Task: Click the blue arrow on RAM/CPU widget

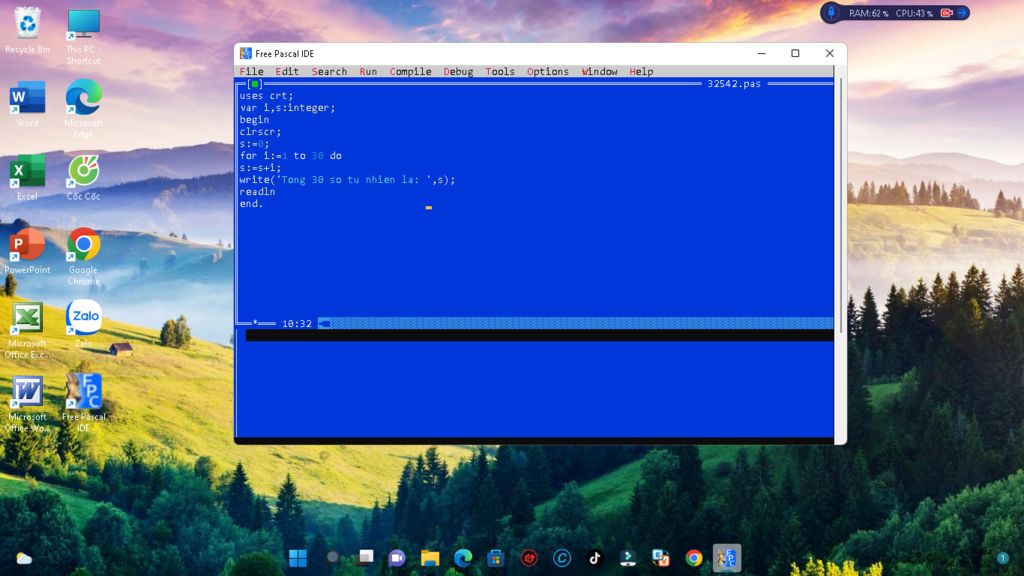Action: coord(962,13)
